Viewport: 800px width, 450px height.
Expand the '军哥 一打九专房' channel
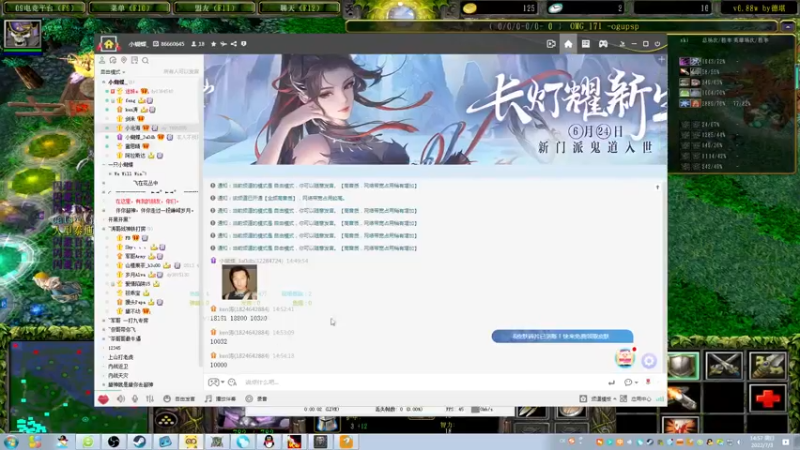pos(104,320)
